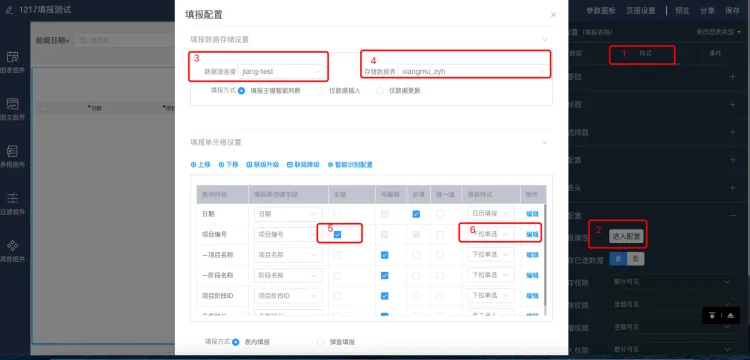Check 主键 checkbox in 日期 row
750x360 pixels.
[x=338, y=214]
